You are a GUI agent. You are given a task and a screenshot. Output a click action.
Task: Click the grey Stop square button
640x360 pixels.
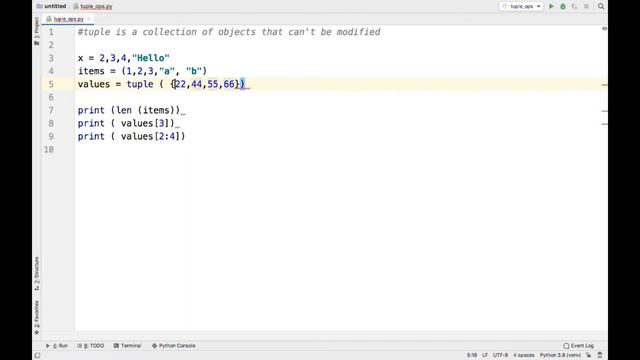pyautogui.click(x=586, y=7)
